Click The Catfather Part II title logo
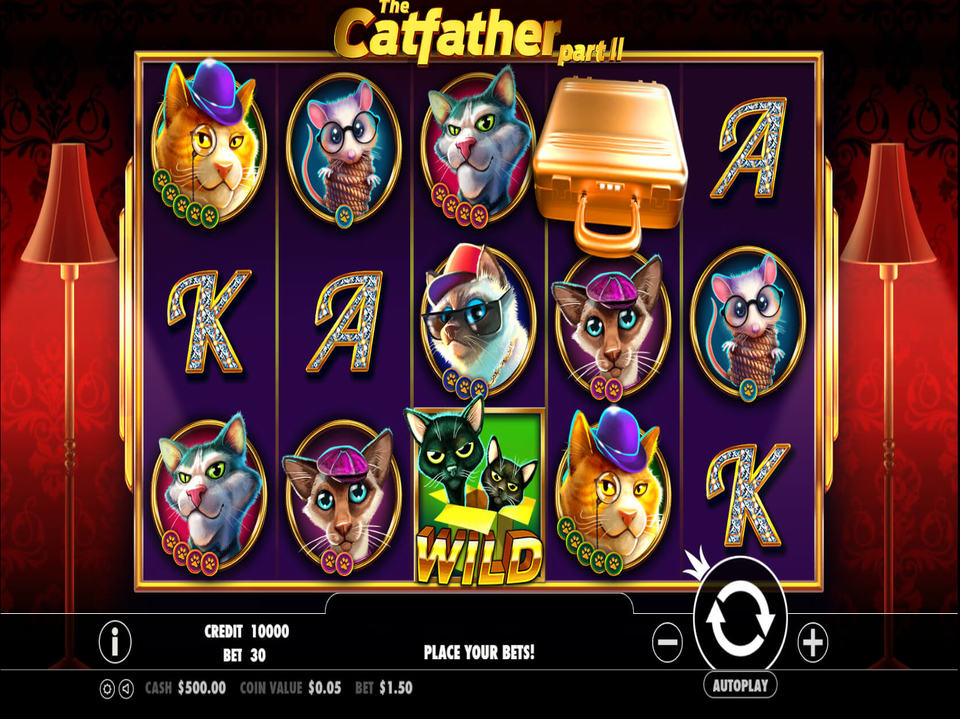The width and height of the screenshot is (960, 719). tap(478, 32)
